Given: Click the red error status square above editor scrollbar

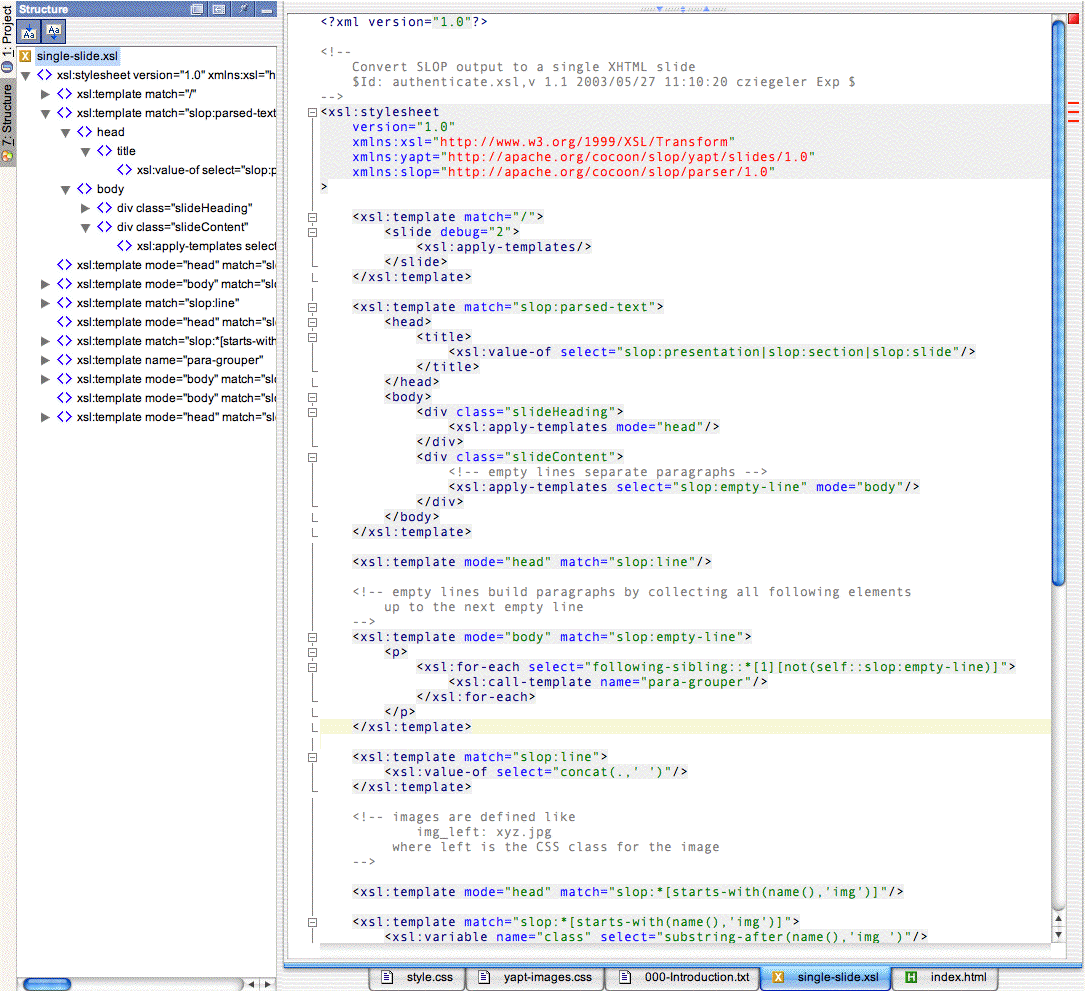Looking at the screenshot, I should (x=1073, y=19).
